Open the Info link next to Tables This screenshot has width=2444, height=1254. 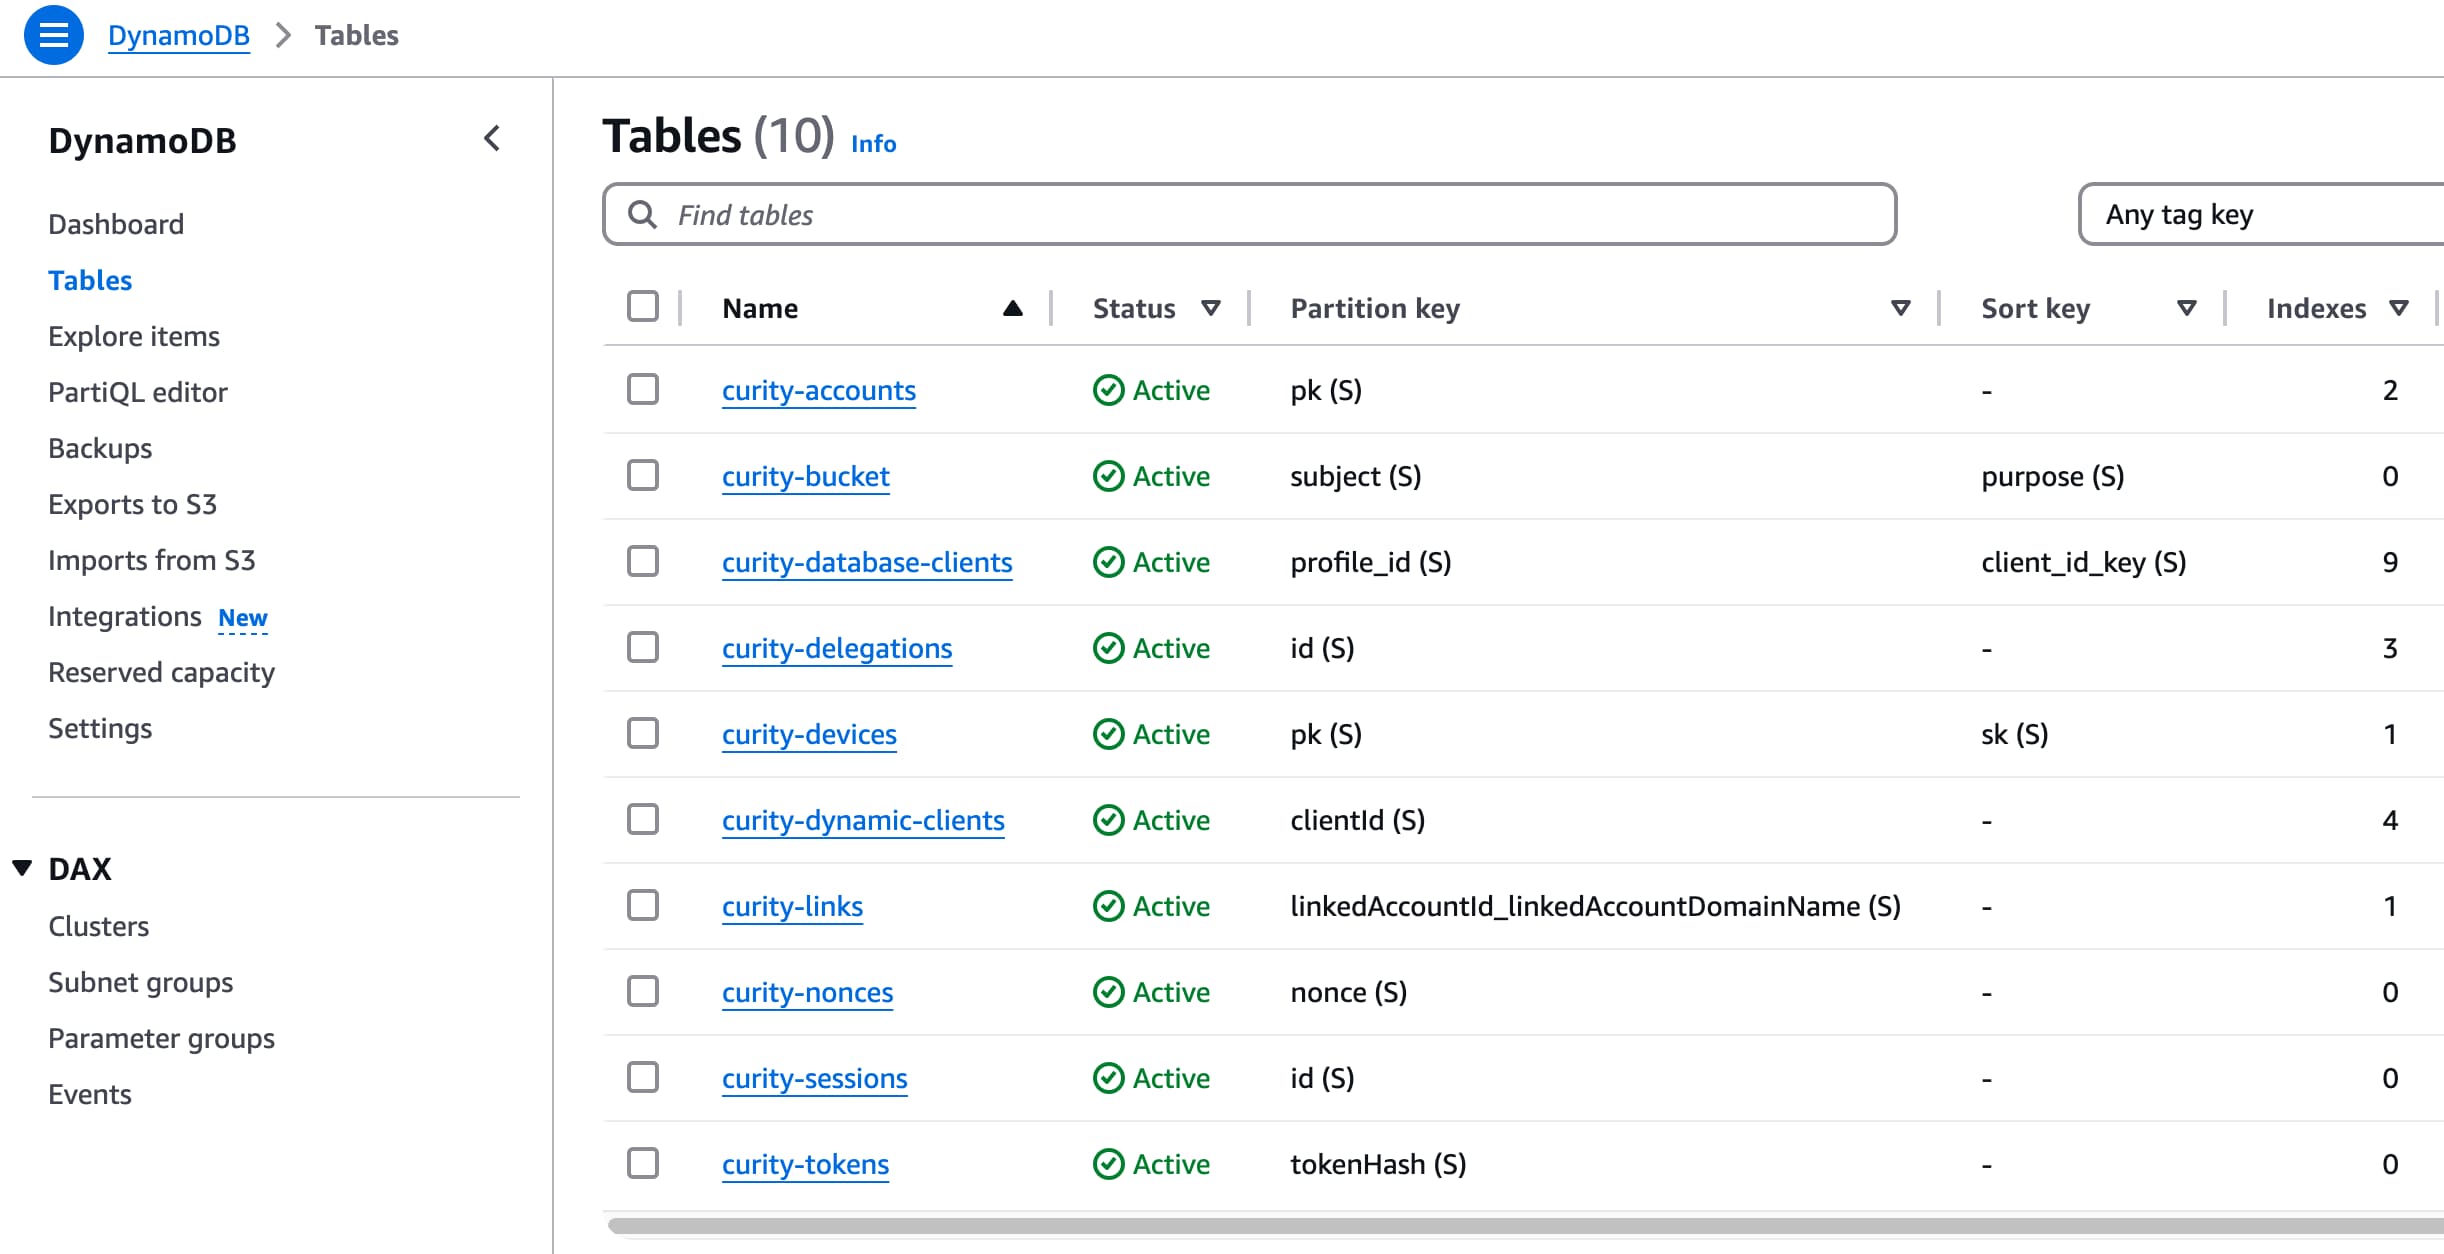point(873,144)
